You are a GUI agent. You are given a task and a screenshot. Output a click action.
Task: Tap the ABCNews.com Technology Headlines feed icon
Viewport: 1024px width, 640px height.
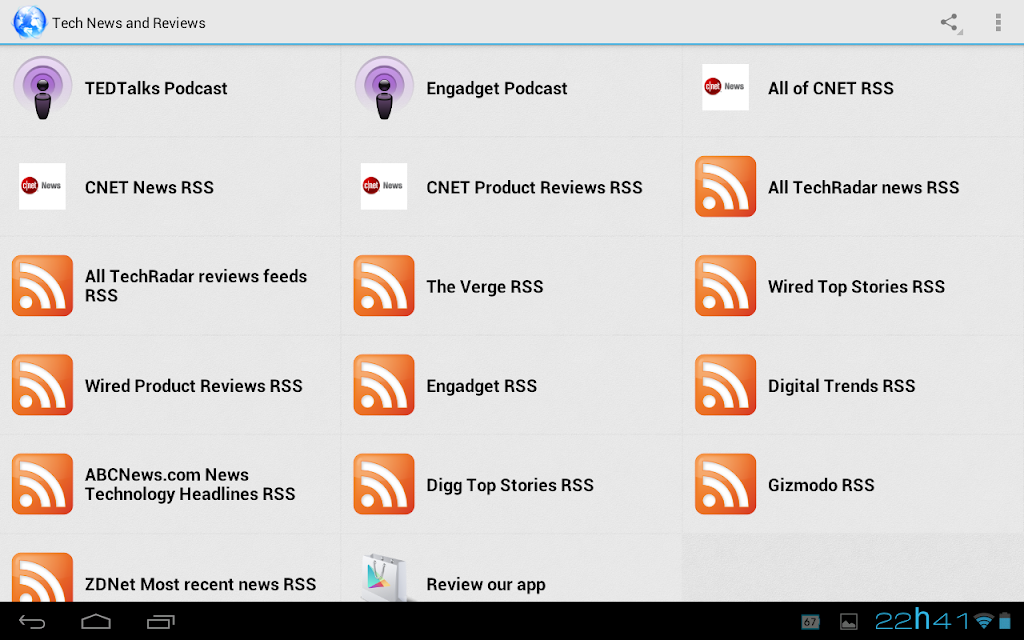(42, 485)
